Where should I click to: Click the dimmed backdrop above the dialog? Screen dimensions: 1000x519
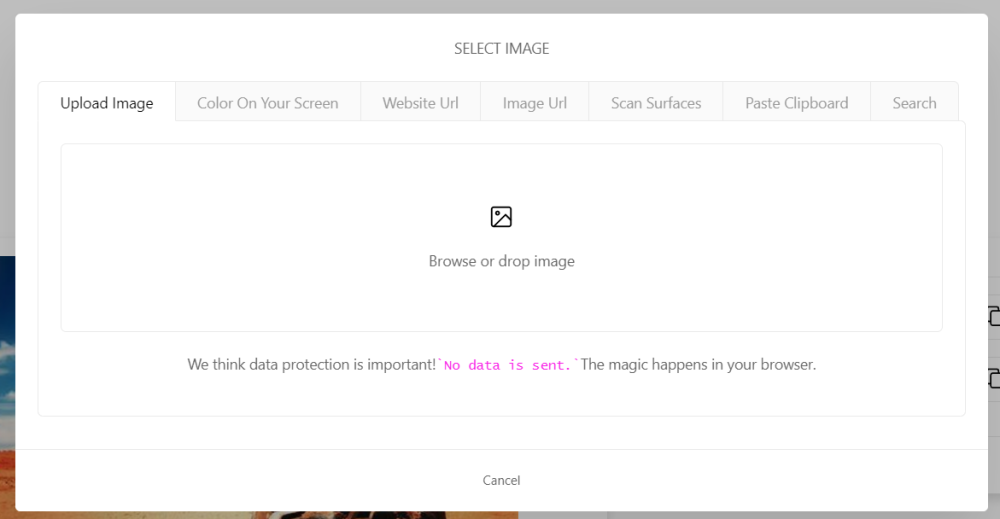[x=500, y=6]
